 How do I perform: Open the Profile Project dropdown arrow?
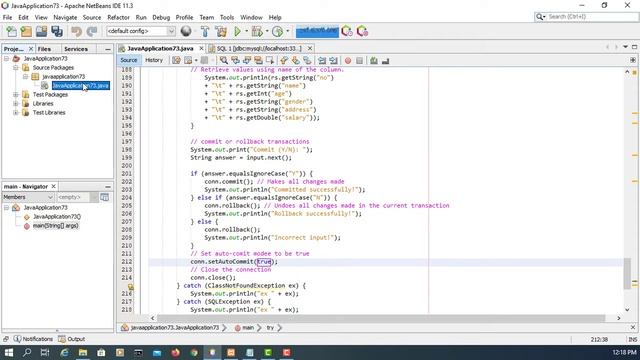tap(287, 31)
